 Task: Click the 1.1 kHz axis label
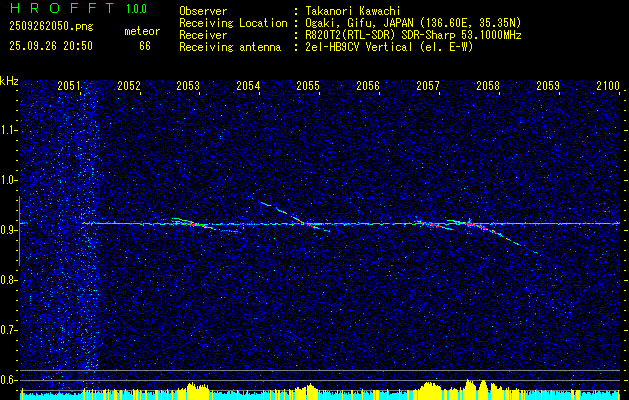pyautogui.click(x=9, y=130)
